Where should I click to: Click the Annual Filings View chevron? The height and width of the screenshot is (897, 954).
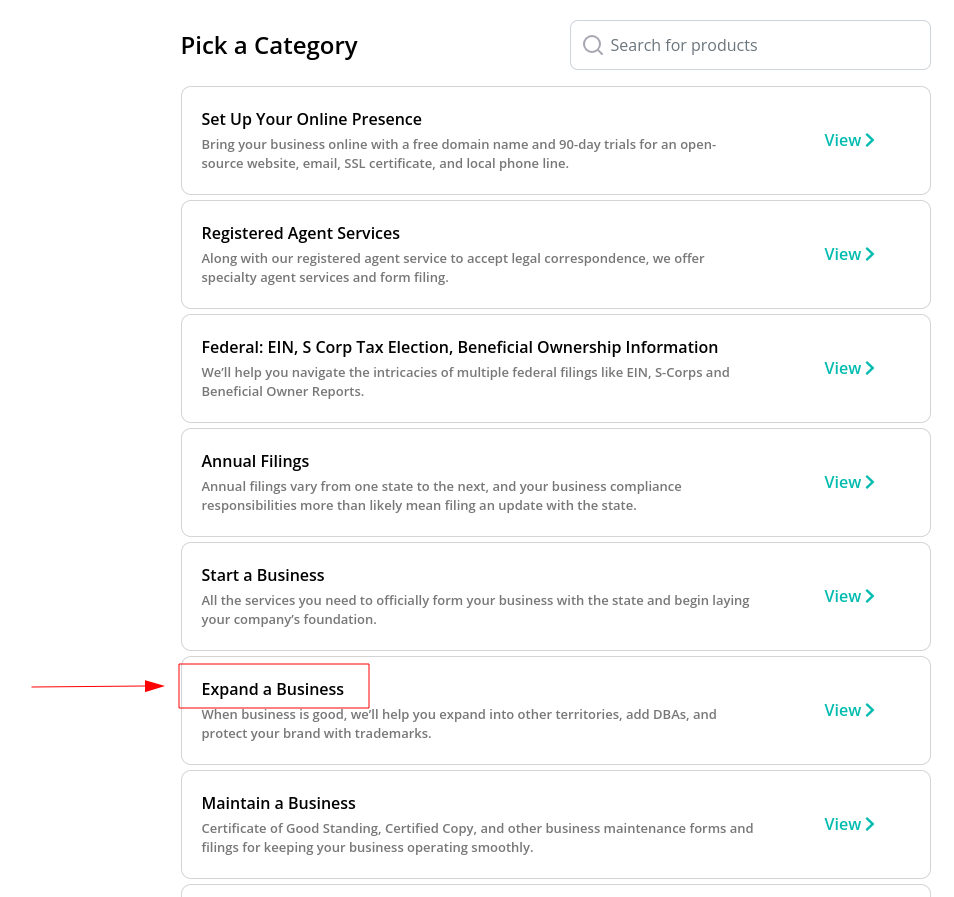click(x=869, y=482)
